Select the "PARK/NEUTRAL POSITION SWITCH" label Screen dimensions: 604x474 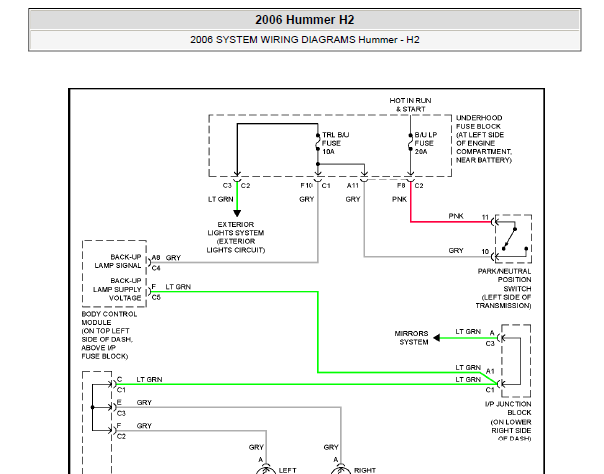click(x=503, y=288)
